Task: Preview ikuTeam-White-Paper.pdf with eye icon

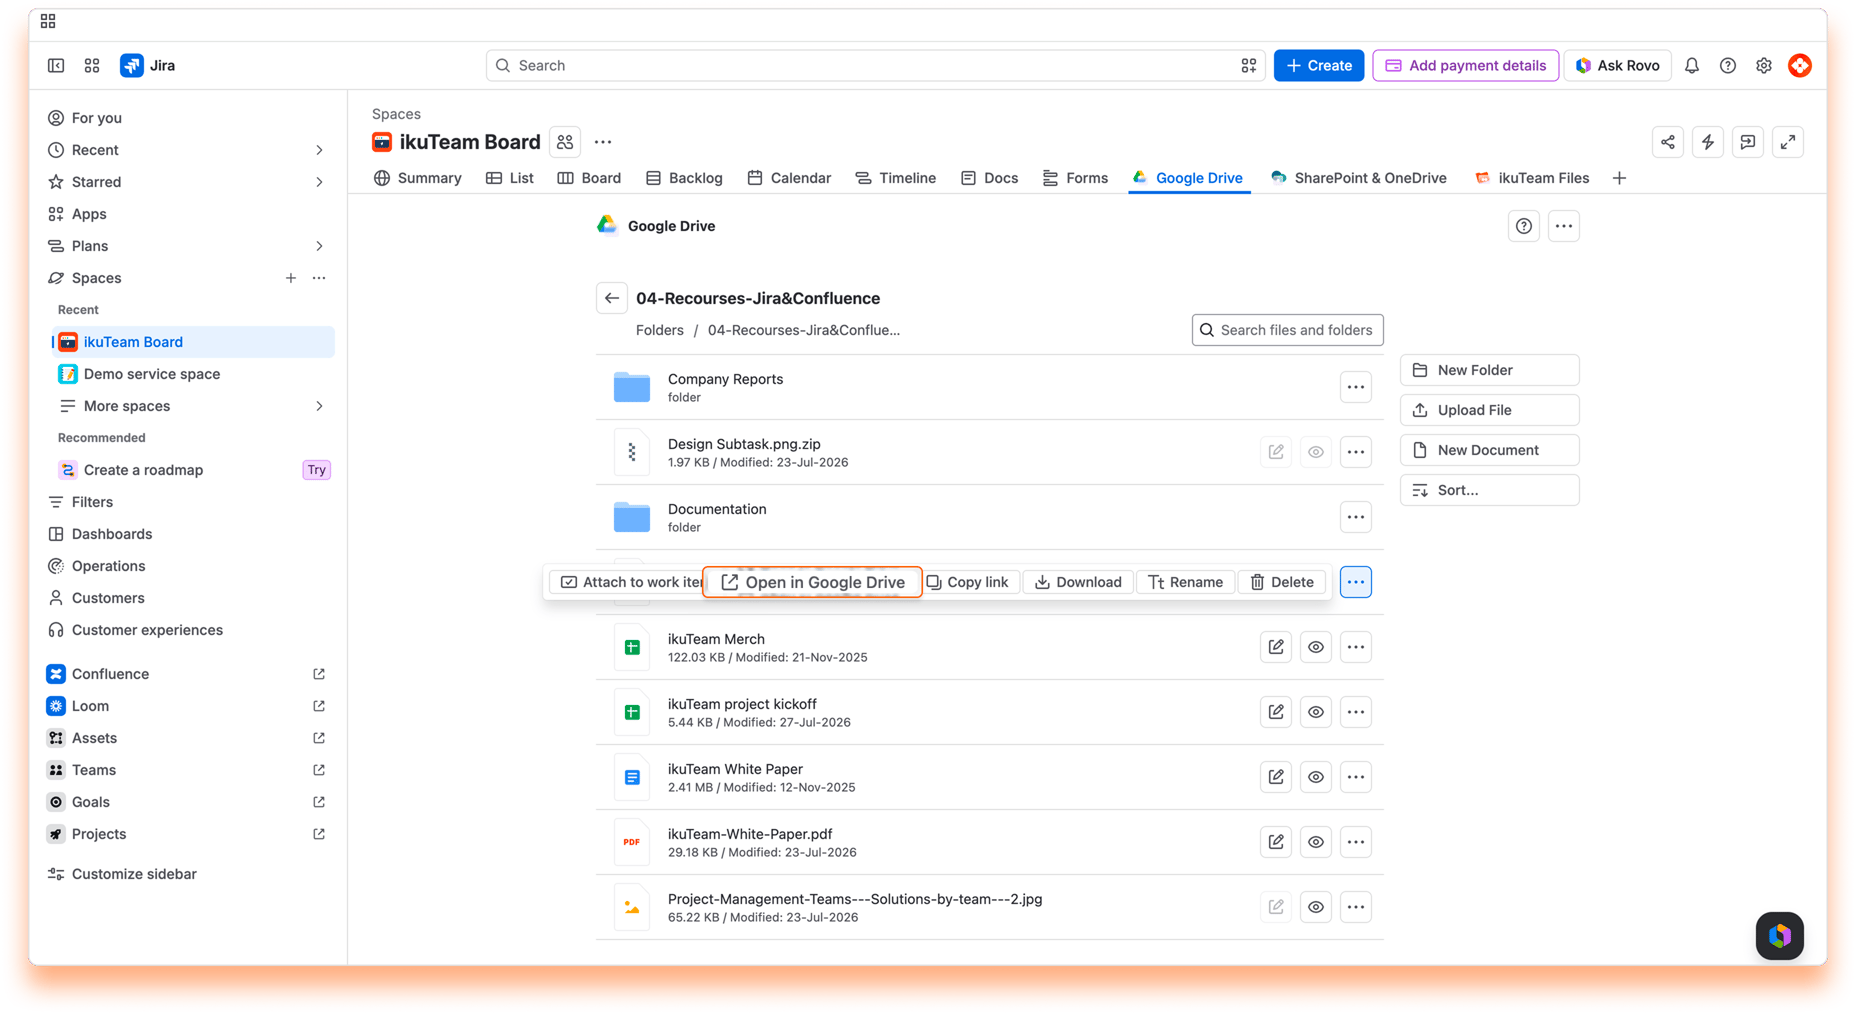Action: 1316,842
